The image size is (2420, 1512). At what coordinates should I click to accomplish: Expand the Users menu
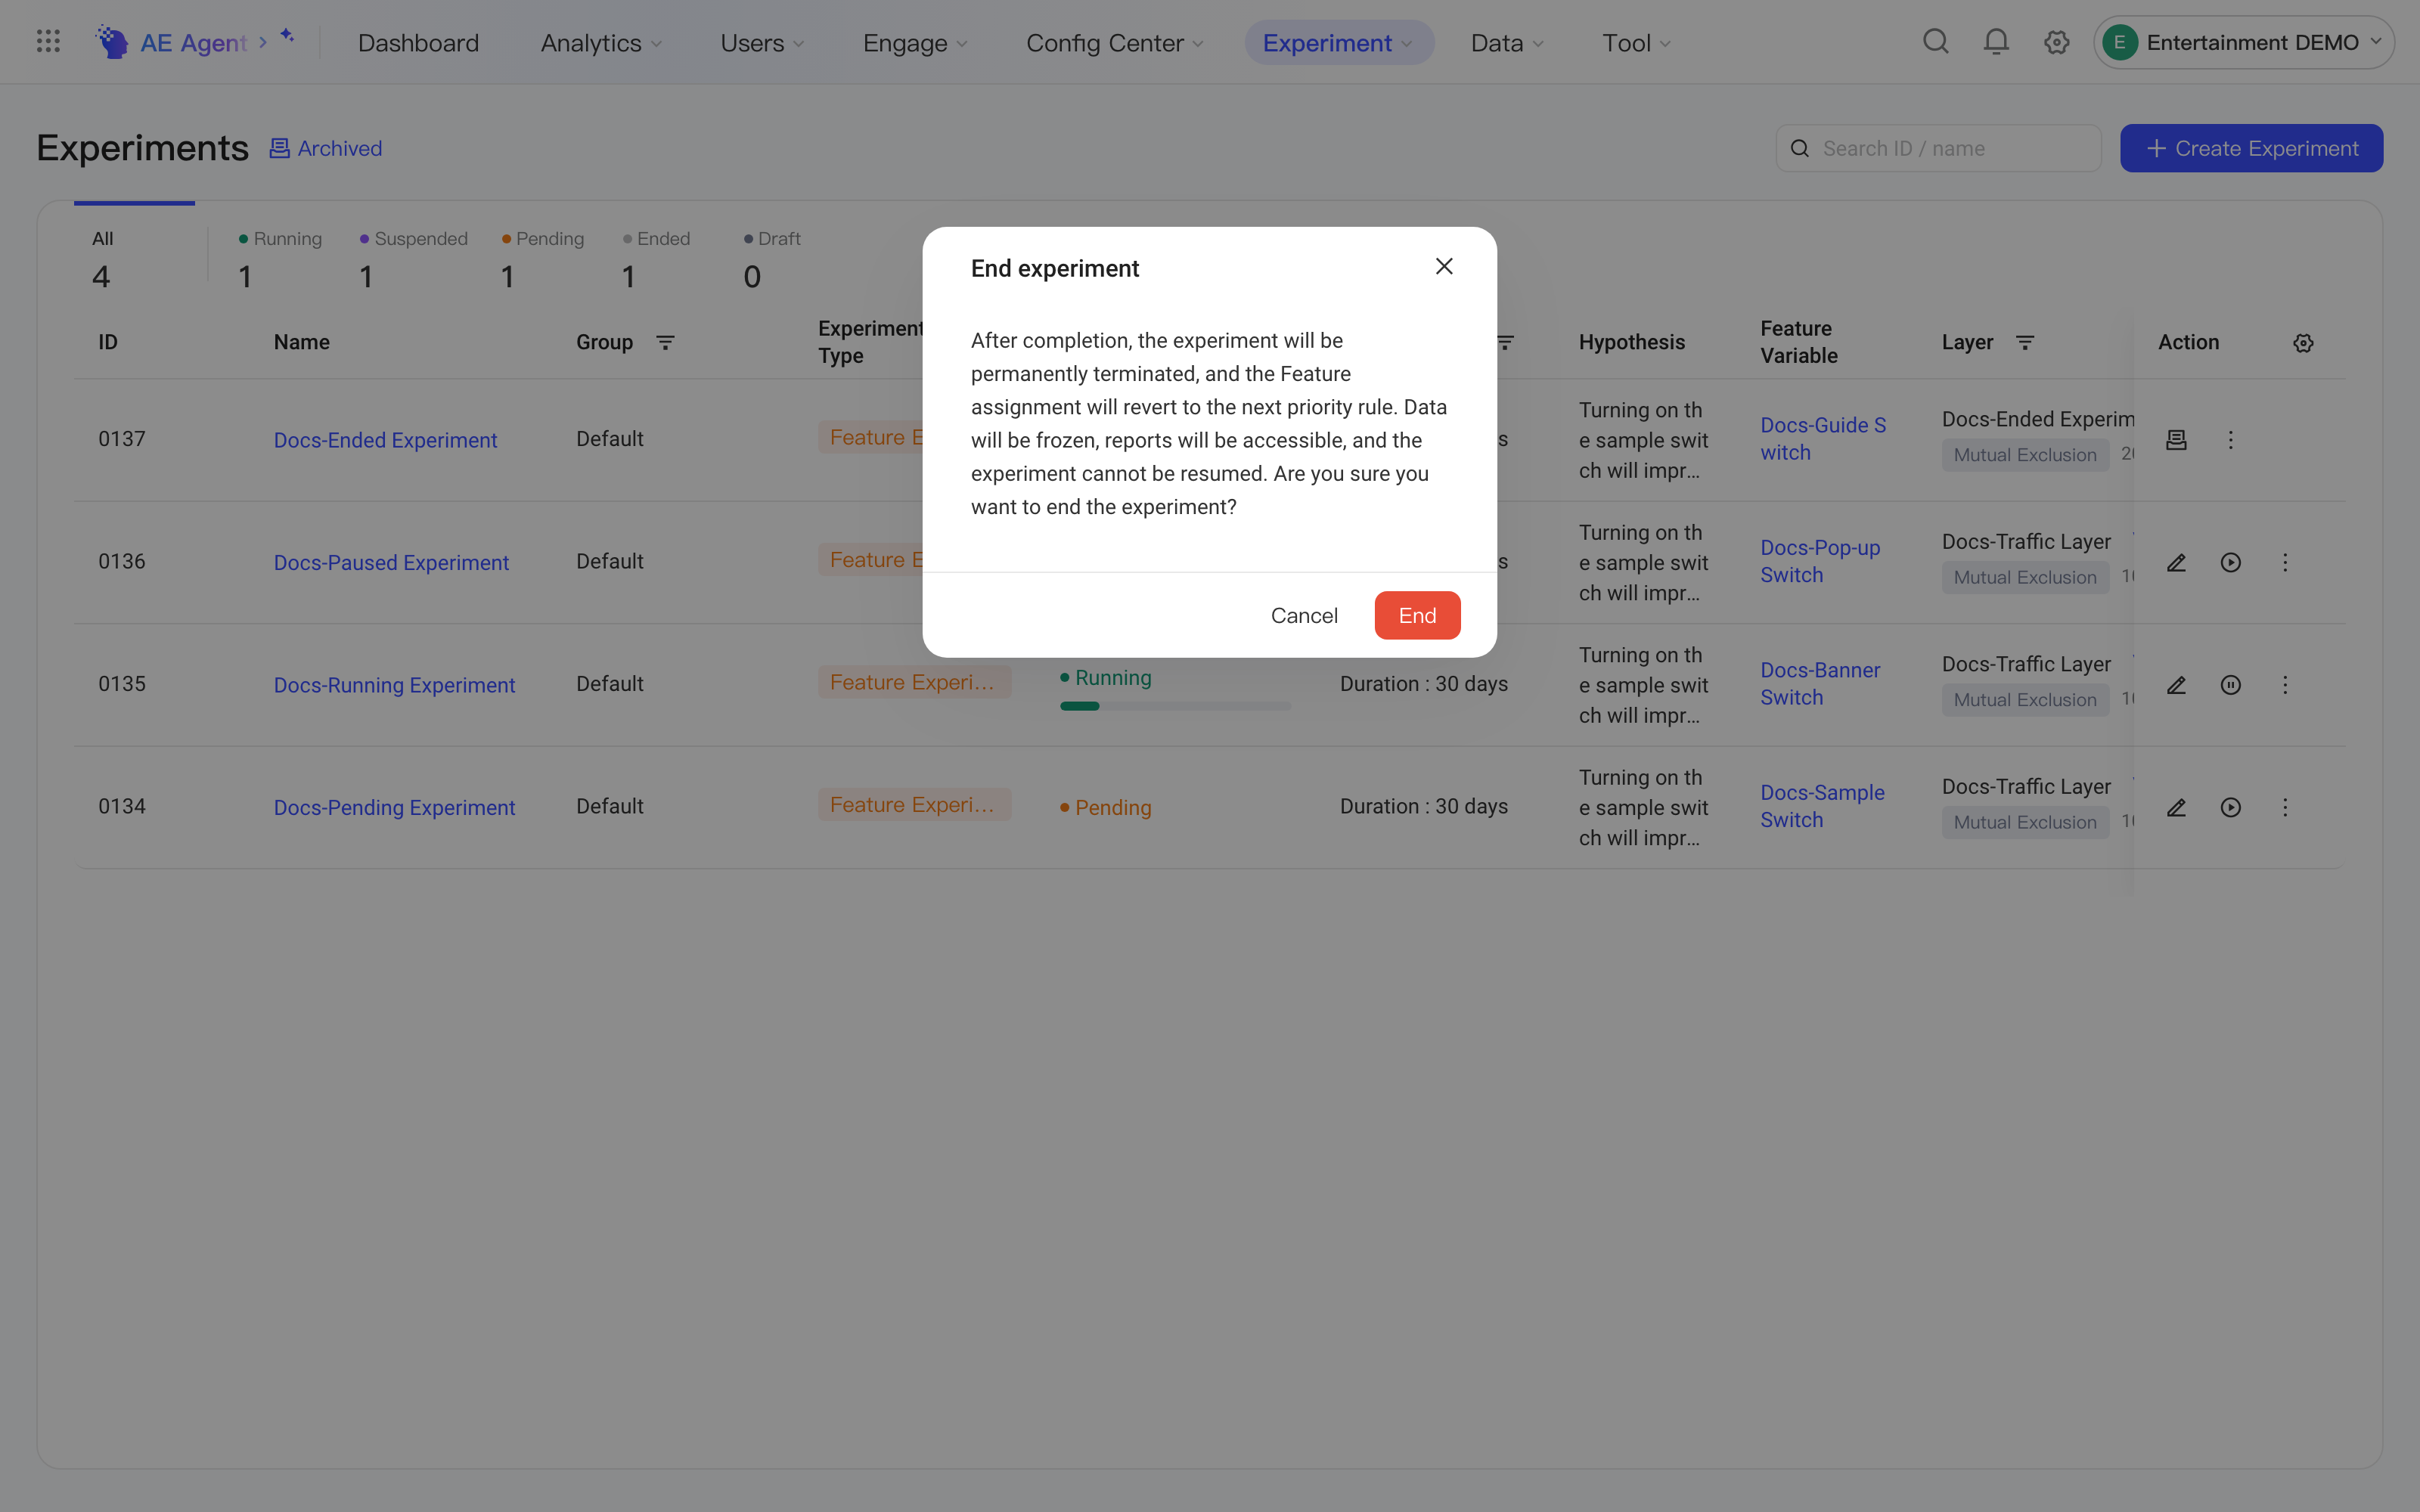762,43
